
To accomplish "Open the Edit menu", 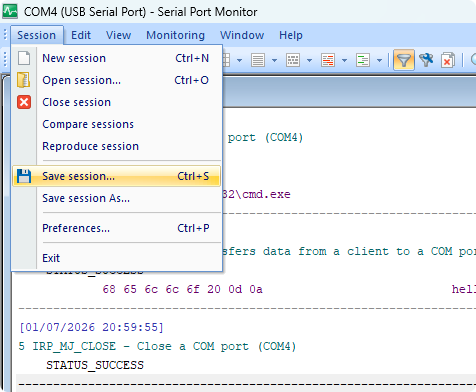I will click(81, 35).
